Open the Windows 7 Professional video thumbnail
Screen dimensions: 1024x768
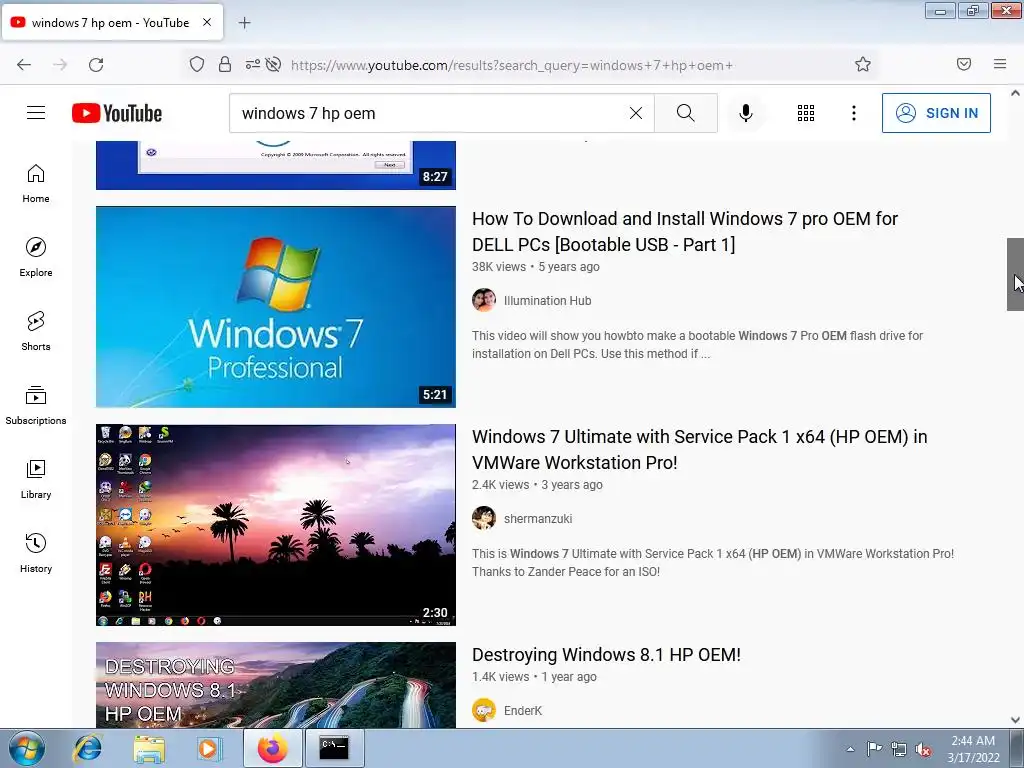point(276,307)
